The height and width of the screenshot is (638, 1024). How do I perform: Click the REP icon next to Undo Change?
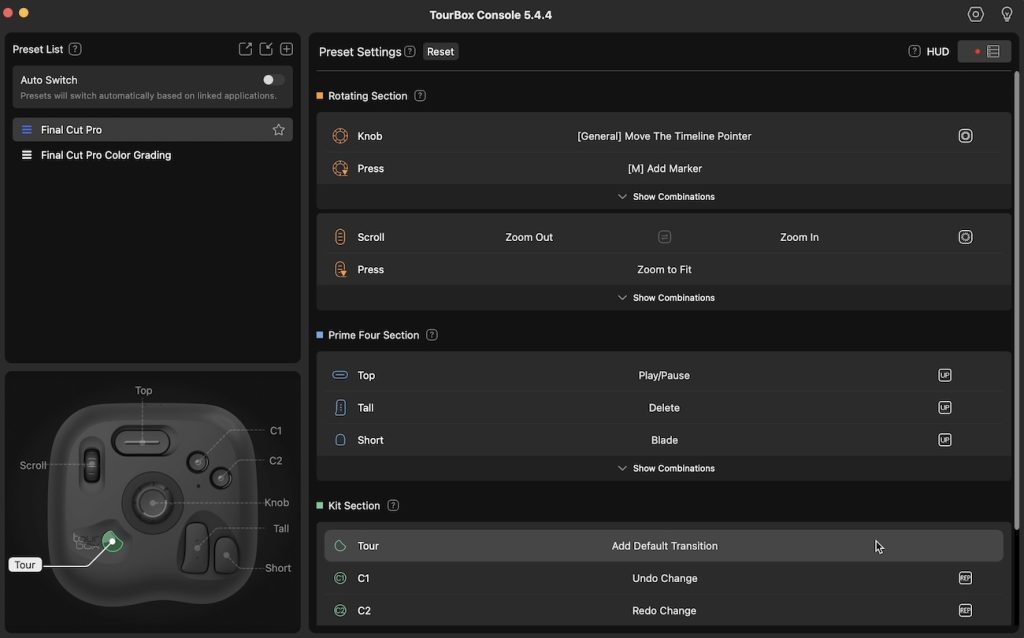coord(965,578)
